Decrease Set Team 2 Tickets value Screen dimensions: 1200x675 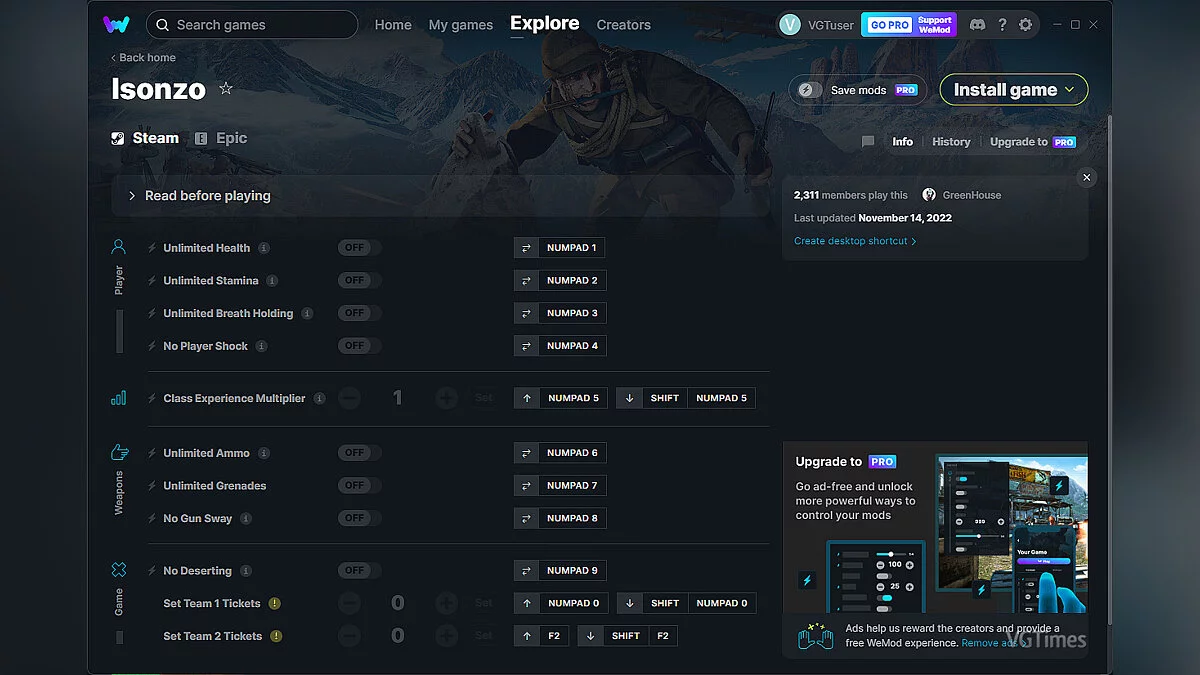tap(349, 636)
